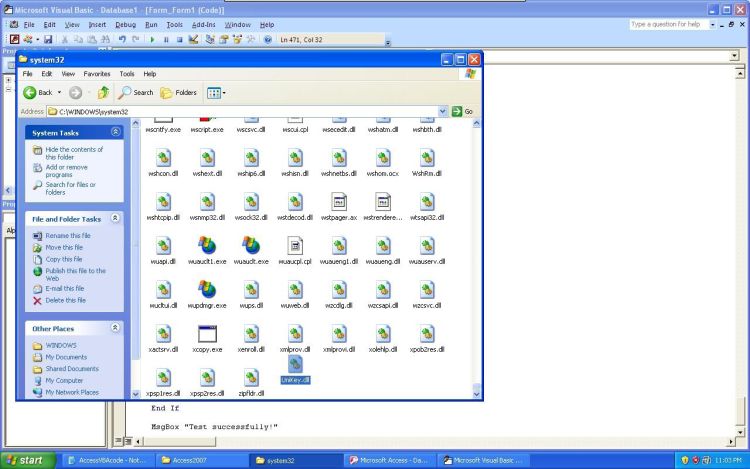Click the Reset (stop) icon in VBA toolbar
Image resolution: width=750 pixels, height=469 pixels.
click(x=179, y=40)
